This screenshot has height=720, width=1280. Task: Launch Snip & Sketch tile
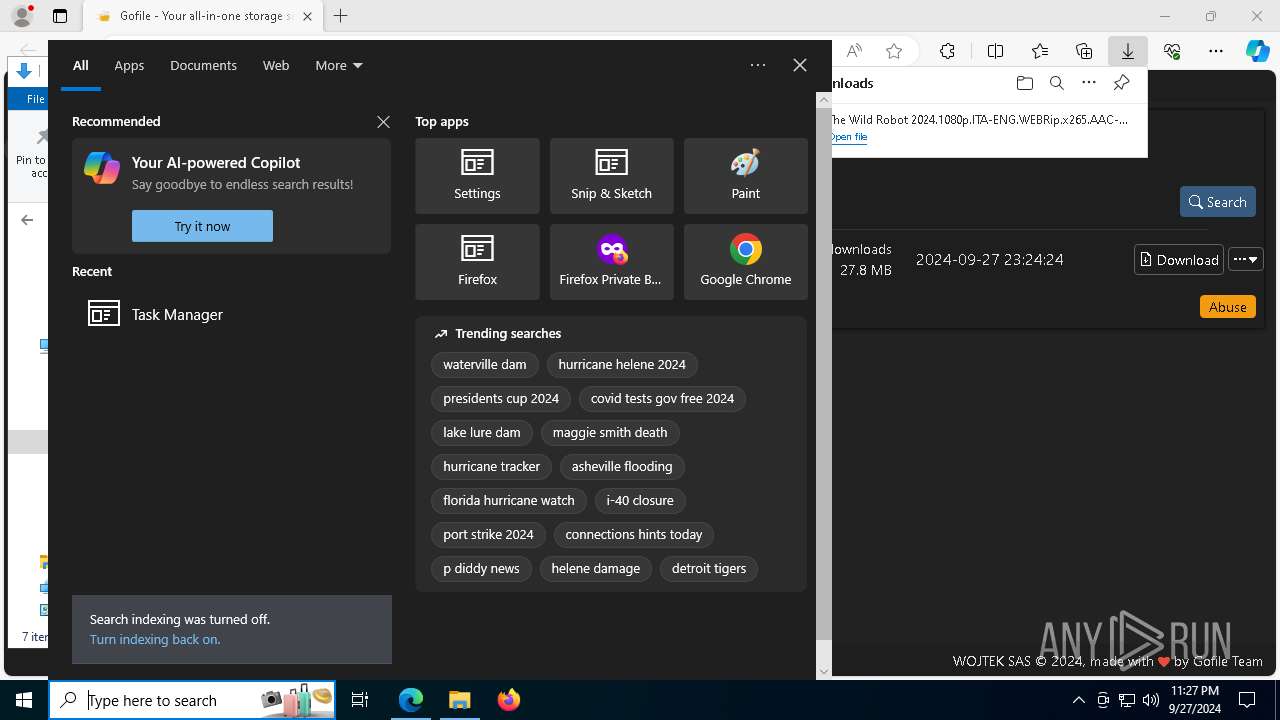[x=611, y=176]
